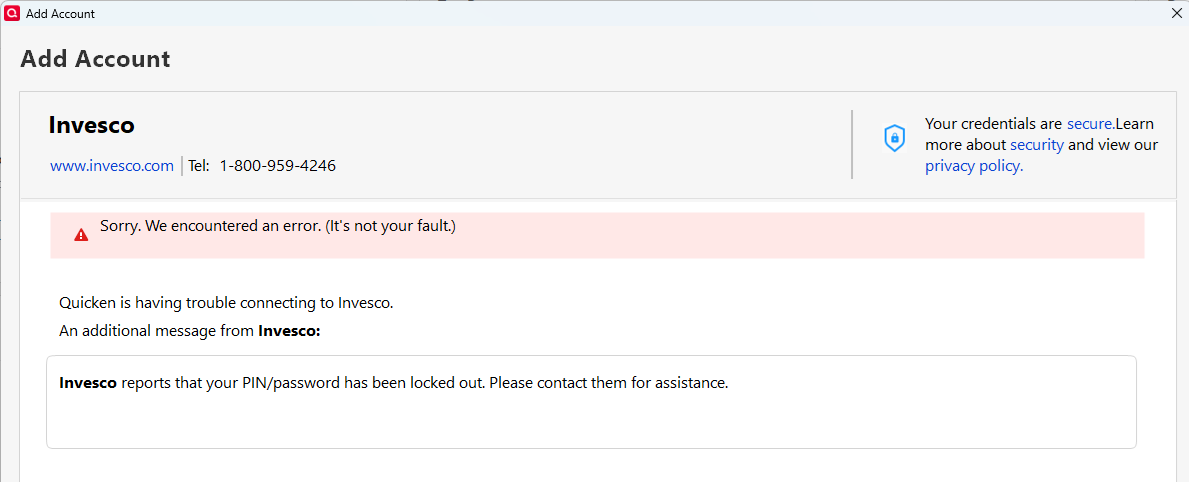Click "Quicken is having trouble connecting" text

coord(226,303)
